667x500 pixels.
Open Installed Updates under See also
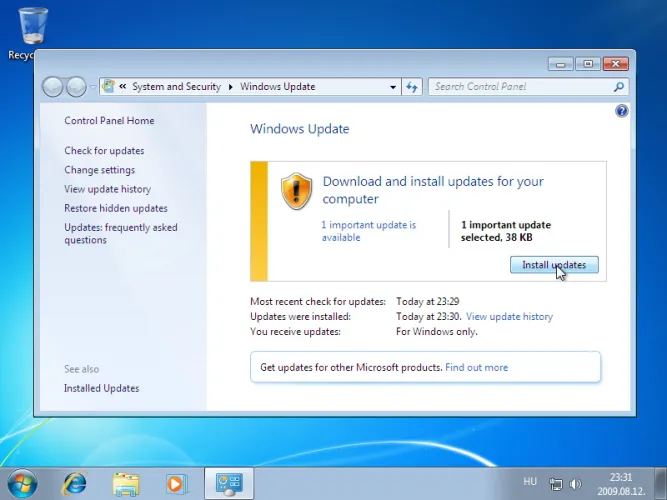tap(101, 388)
